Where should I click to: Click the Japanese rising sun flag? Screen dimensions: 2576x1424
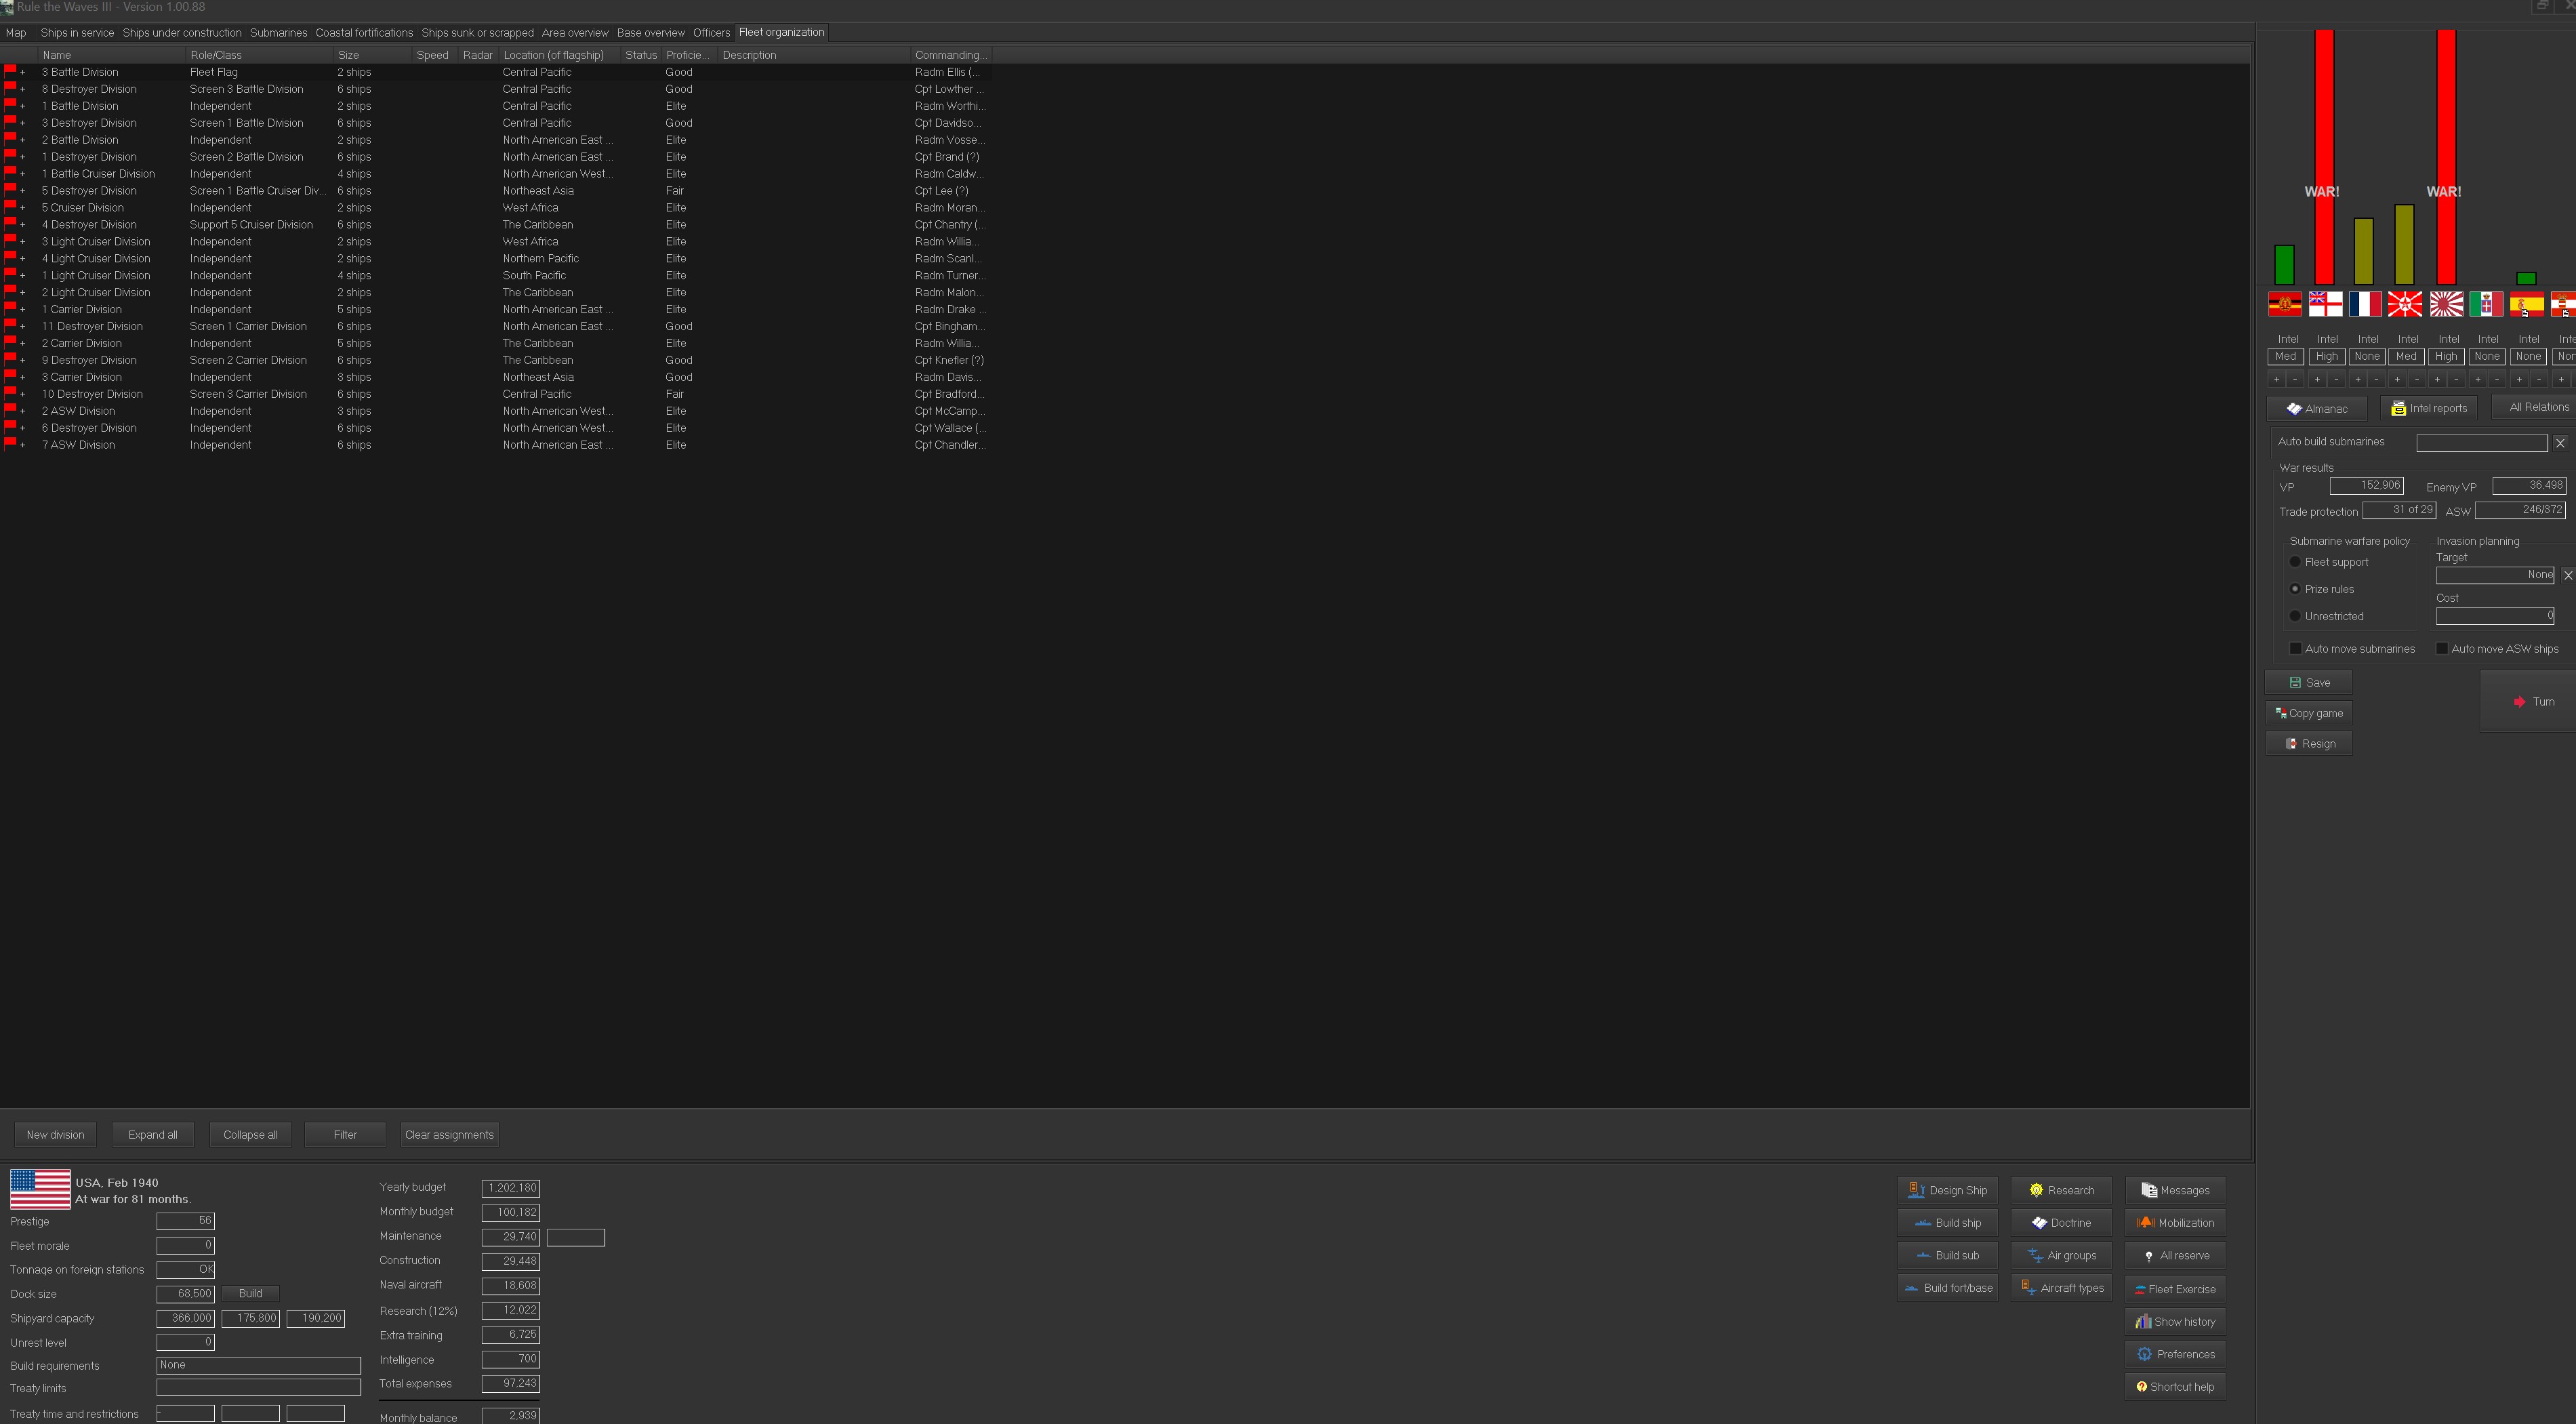[2446, 303]
